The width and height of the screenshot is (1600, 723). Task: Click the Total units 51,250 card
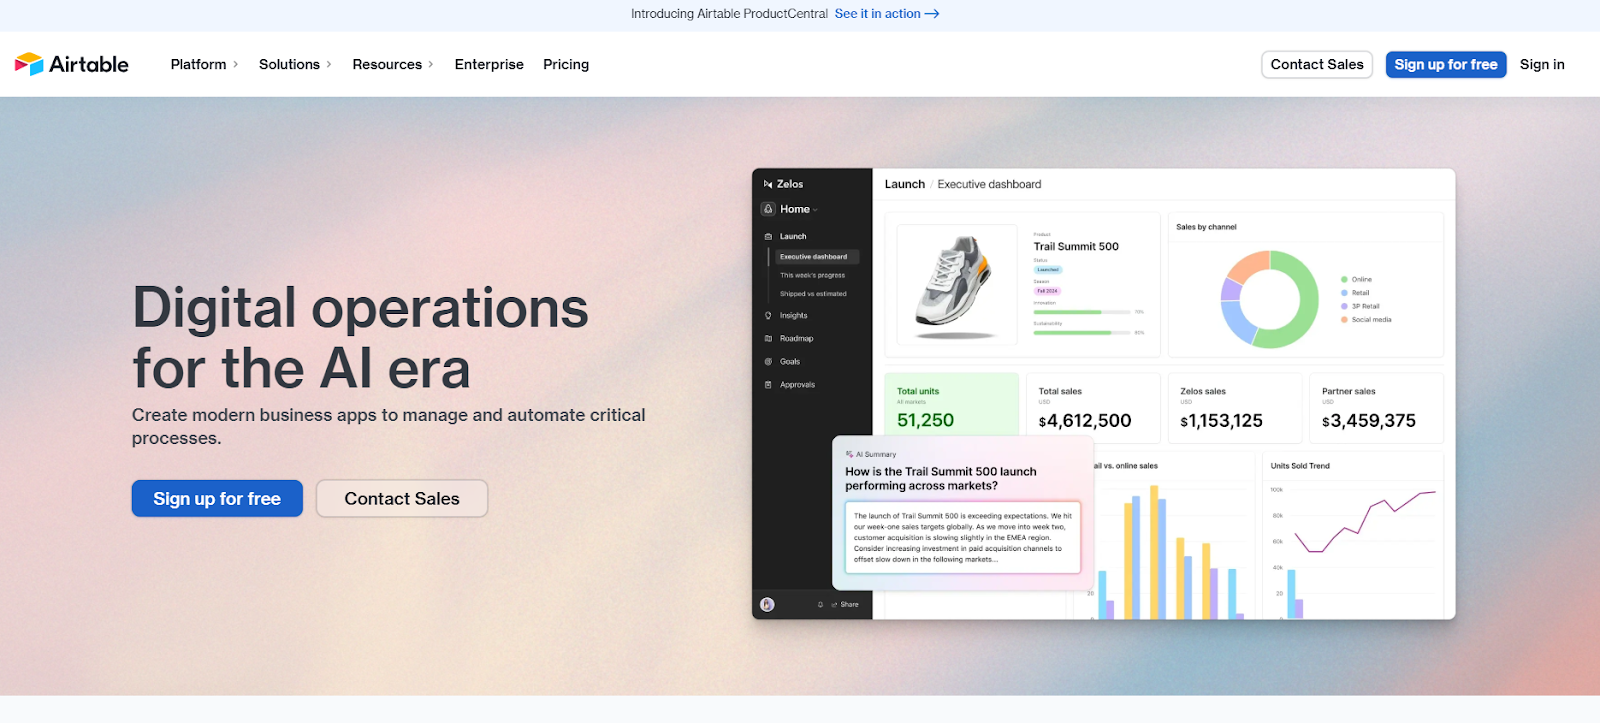[x=951, y=407]
